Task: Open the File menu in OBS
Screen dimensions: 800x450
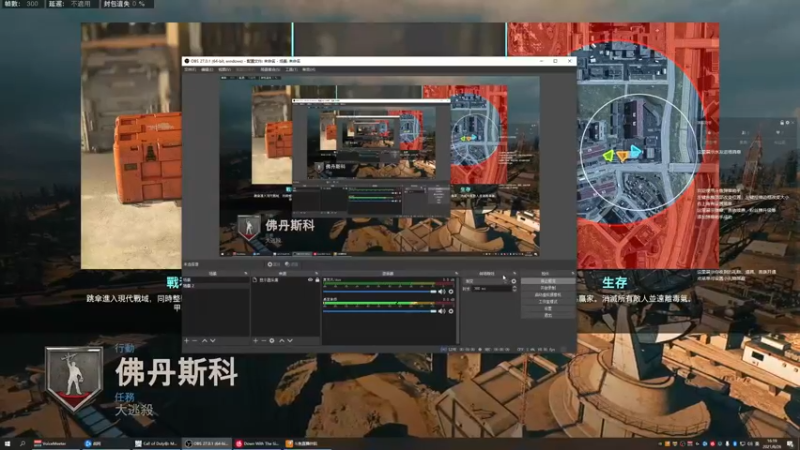Action: point(190,69)
